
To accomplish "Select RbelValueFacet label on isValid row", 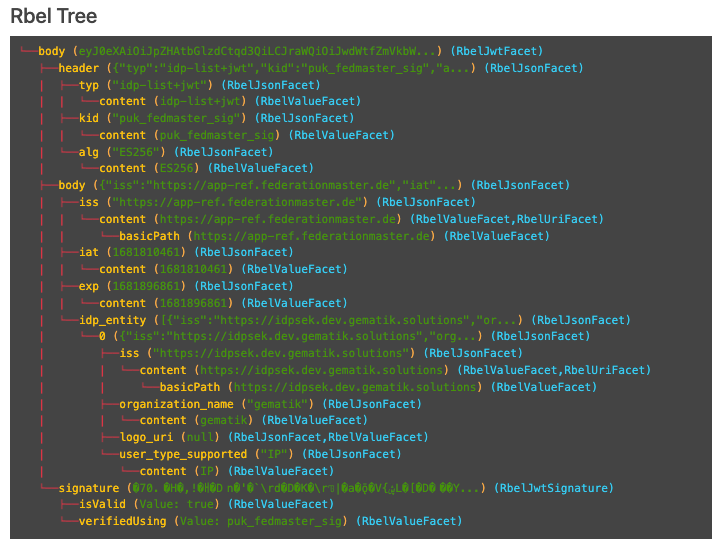I will pyautogui.click(x=281, y=504).
